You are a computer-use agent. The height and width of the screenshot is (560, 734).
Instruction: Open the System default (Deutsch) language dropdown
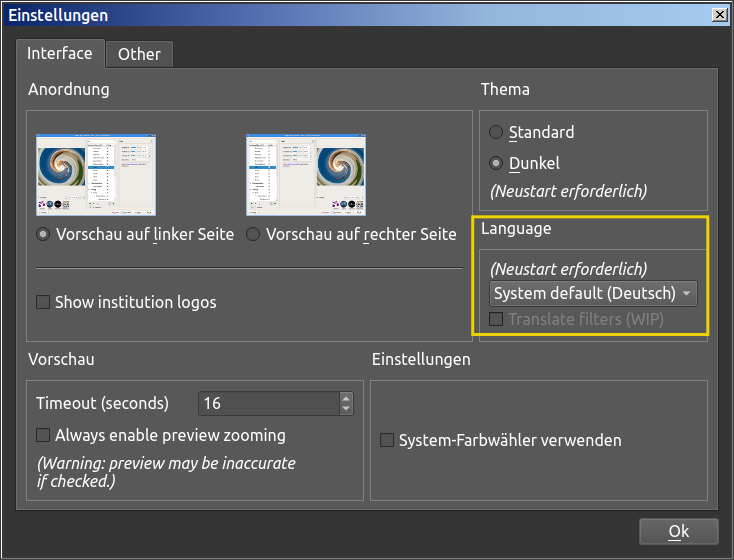[x=583, y=293]
